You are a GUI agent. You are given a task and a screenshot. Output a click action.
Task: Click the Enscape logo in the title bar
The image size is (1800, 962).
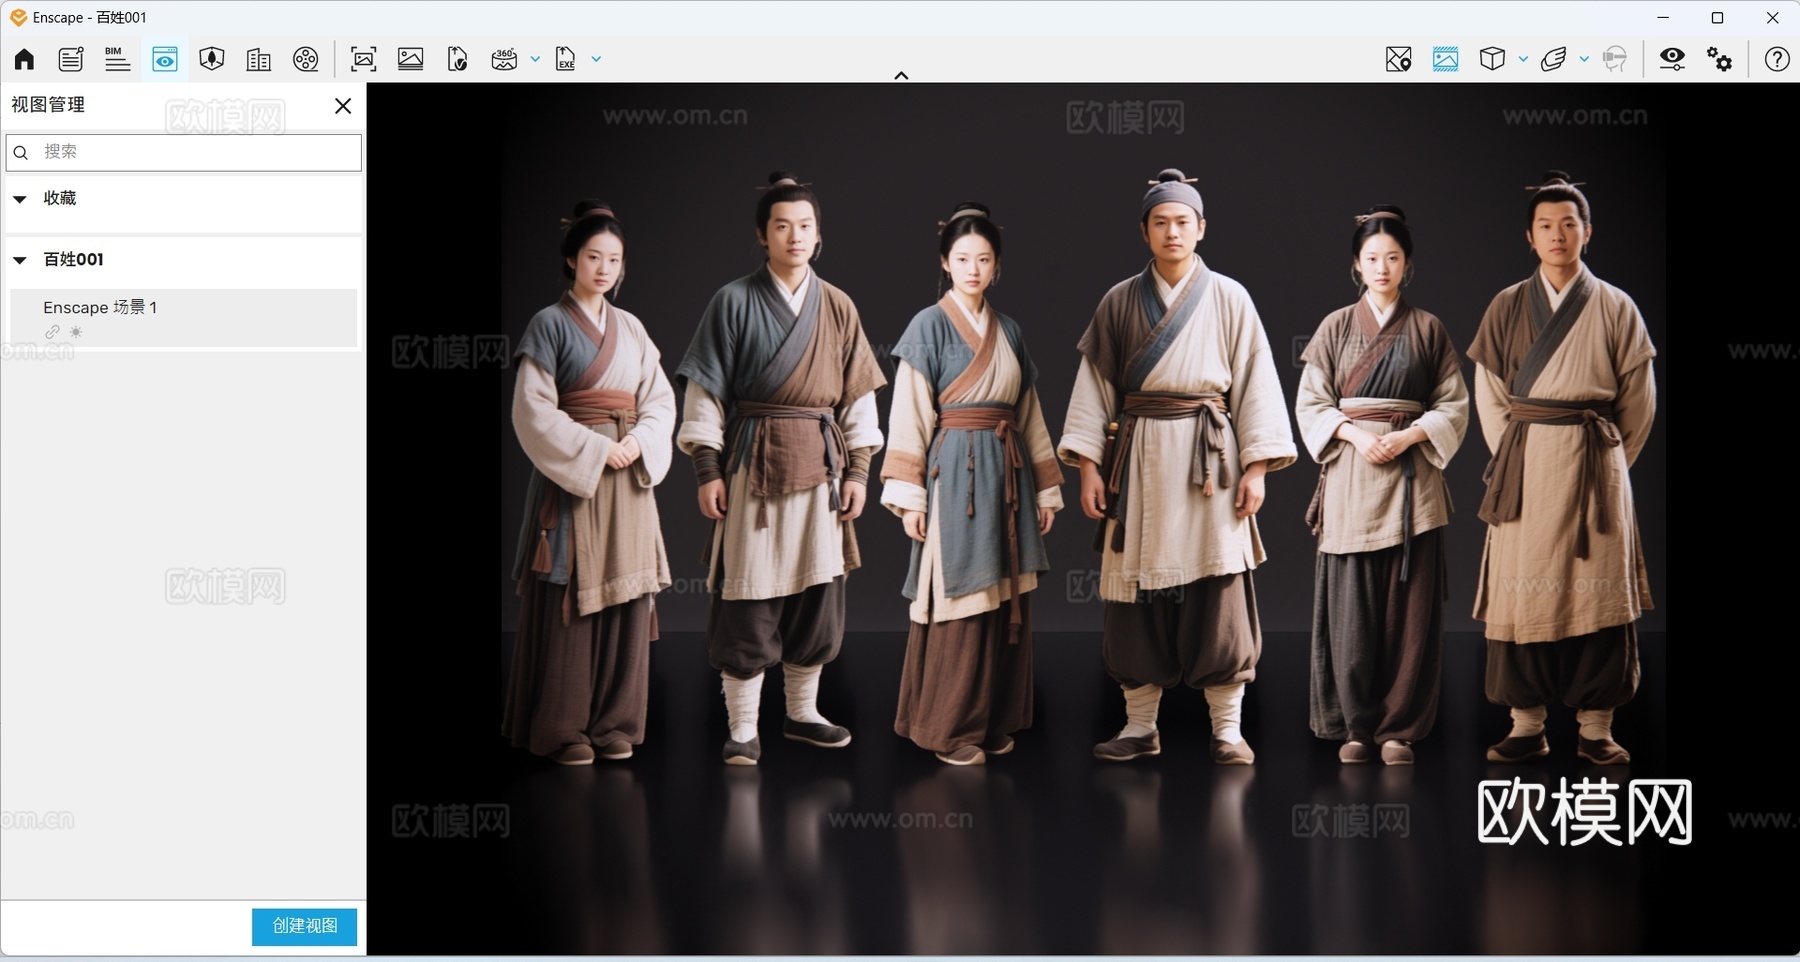(x=18, y=17)
